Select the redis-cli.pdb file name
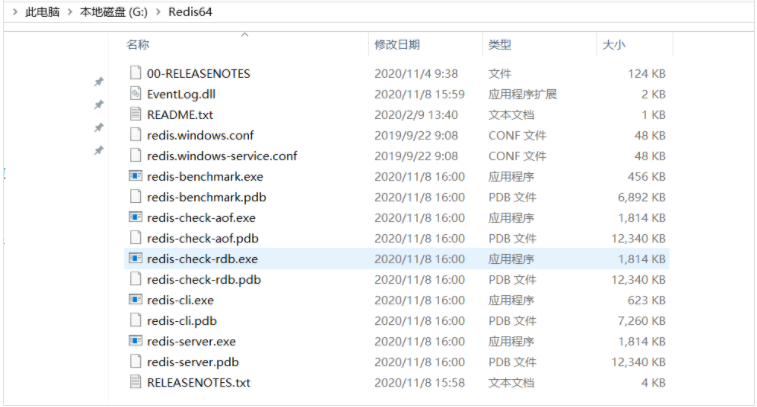This screenshot has height=407, width=757. point(182,321)
